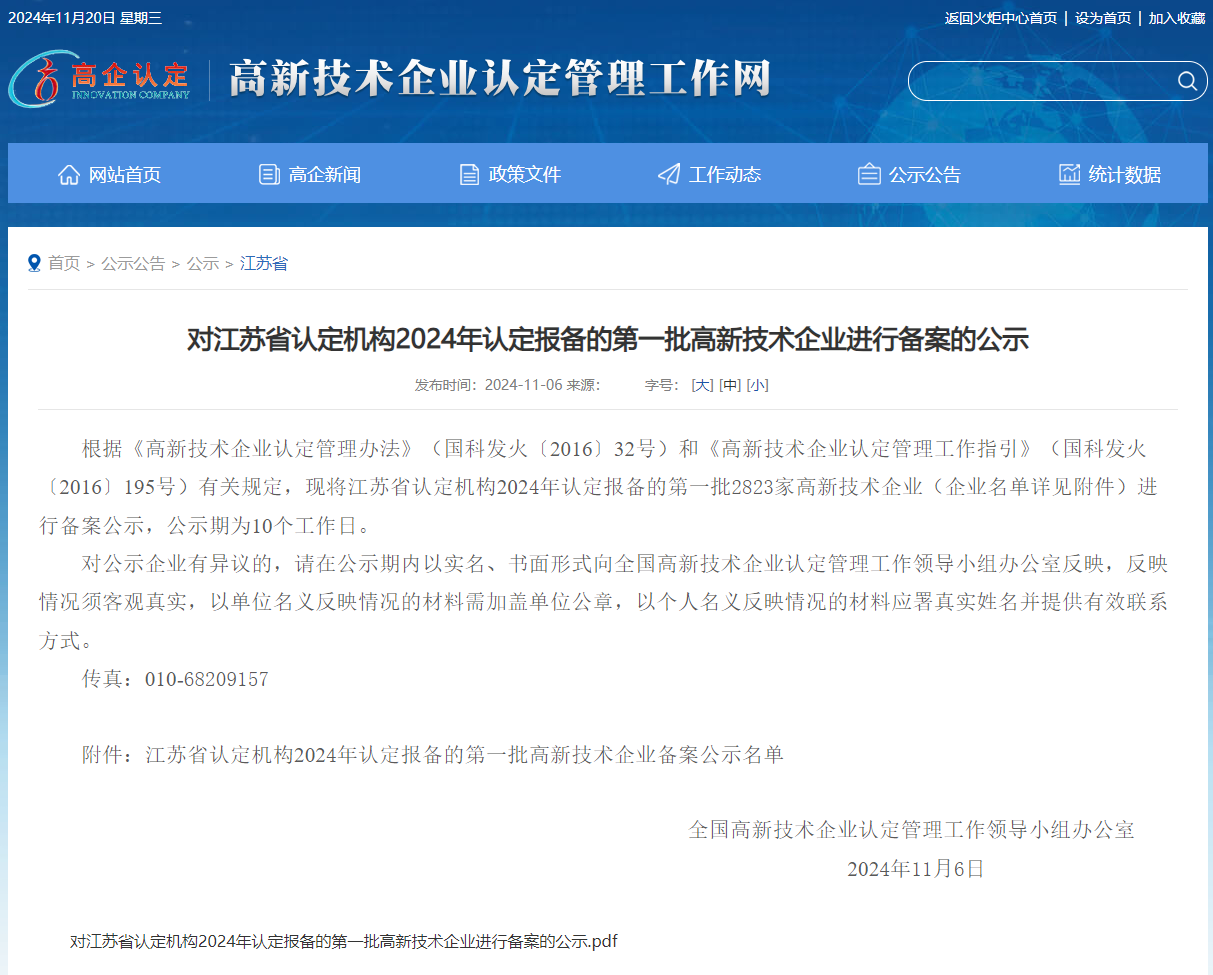
Task: Go to 公示公告 in breadcrumb
Action: click(133, 263)
